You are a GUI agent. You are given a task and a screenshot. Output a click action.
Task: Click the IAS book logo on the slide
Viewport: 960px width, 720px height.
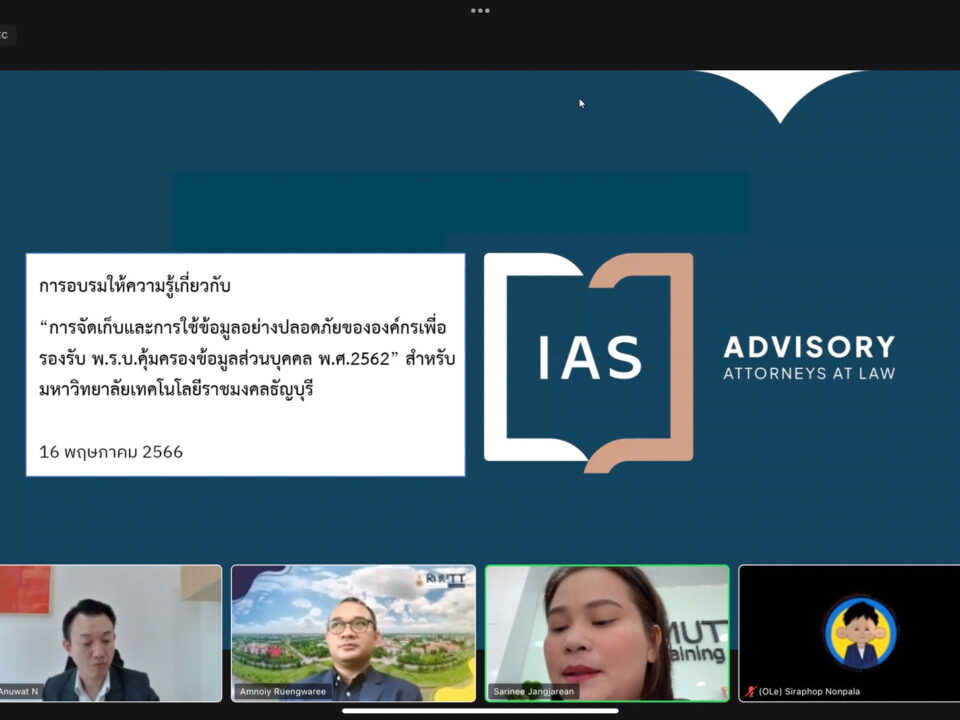pos(588,362)
